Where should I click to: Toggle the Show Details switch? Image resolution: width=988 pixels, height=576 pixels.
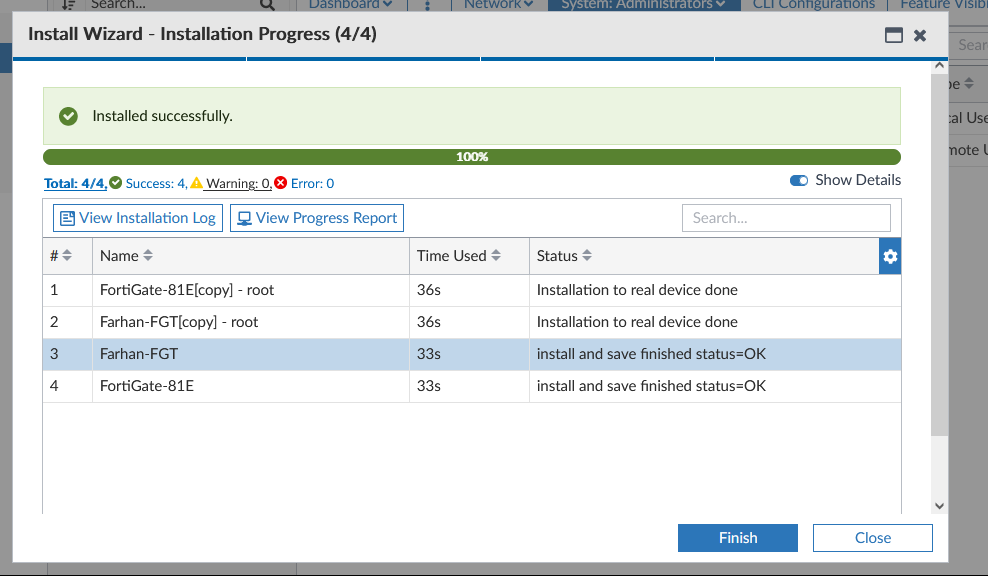point(799,181)
